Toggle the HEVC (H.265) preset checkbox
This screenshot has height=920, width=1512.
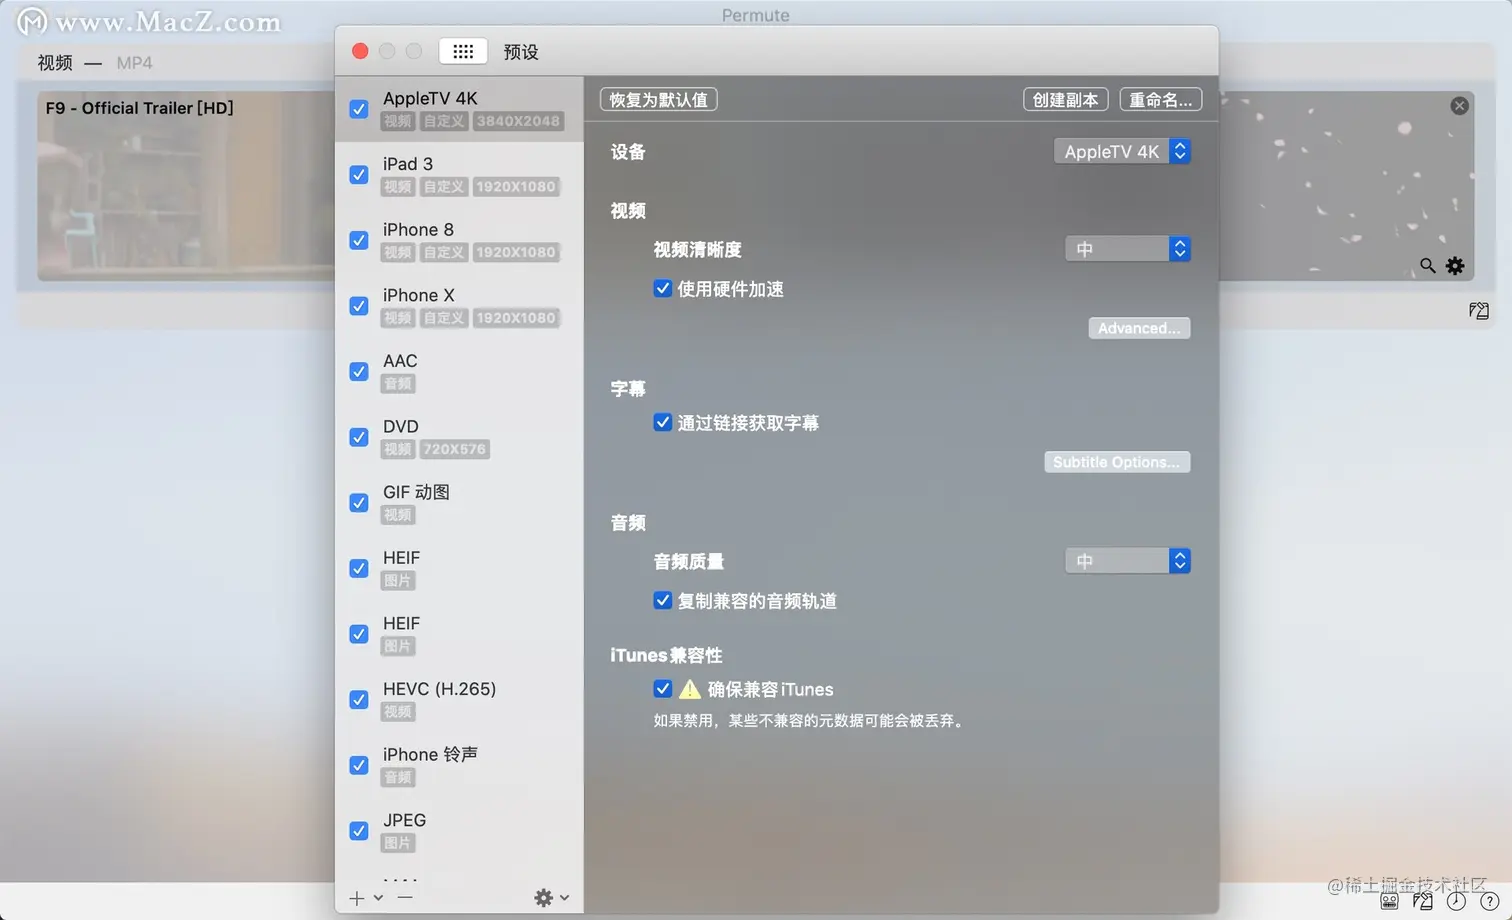359,700
